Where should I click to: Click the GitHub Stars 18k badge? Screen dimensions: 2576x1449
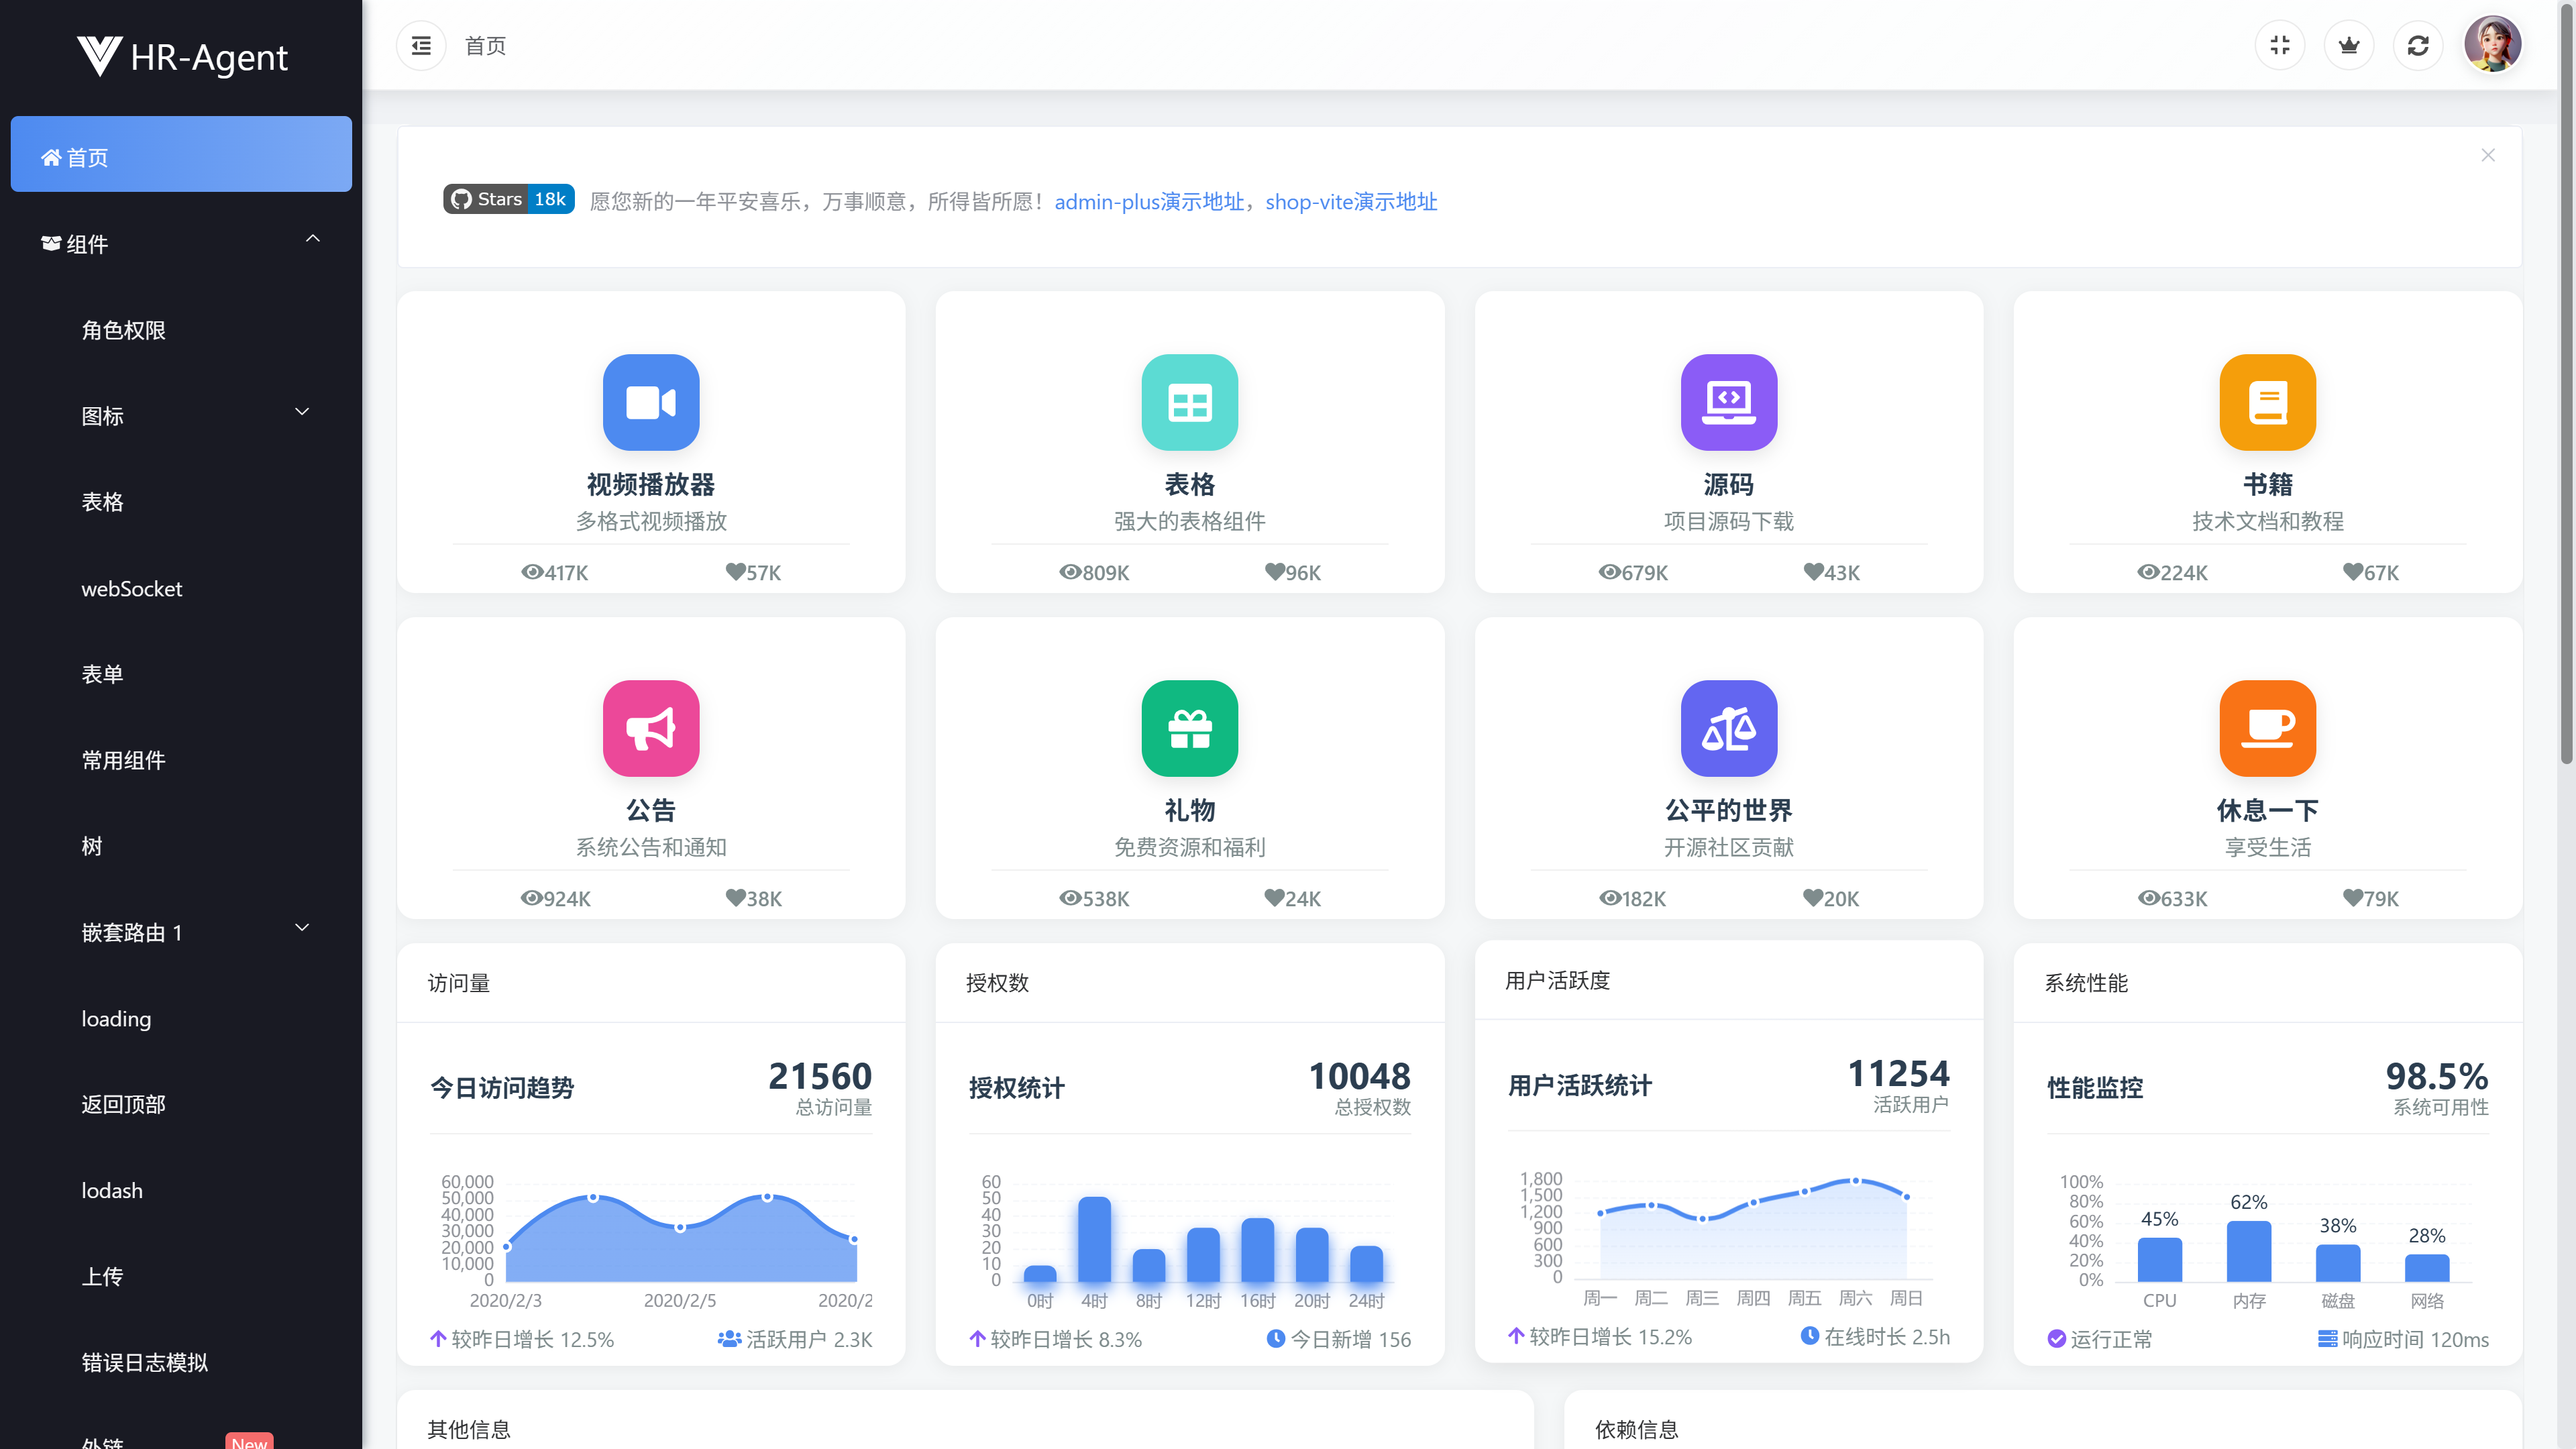508,199
